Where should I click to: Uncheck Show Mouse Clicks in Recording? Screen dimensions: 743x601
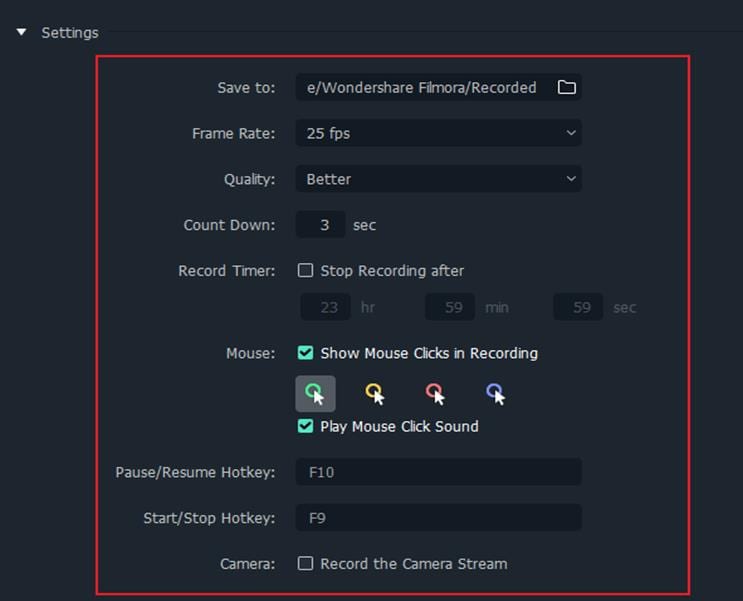pyautogui.click(x=305, y=353)
